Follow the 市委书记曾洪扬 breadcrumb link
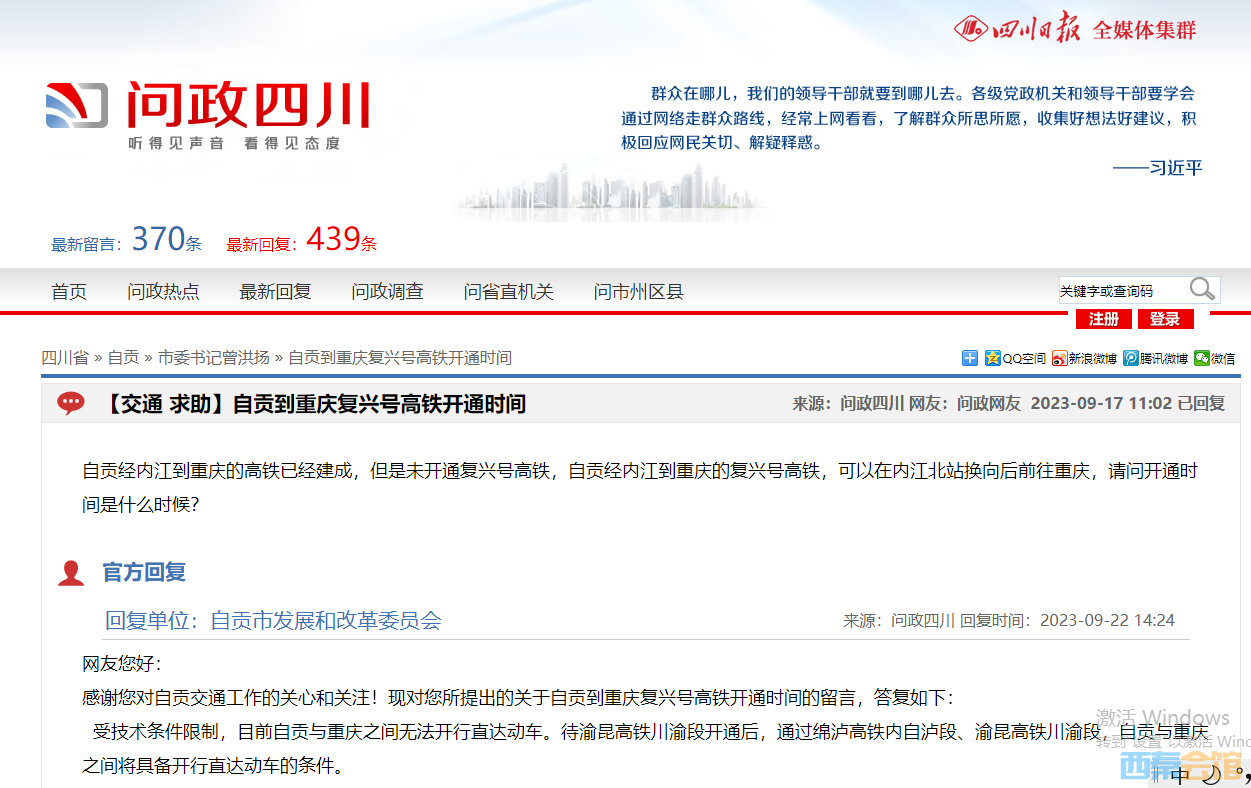1251x788 pixels. 213,358
